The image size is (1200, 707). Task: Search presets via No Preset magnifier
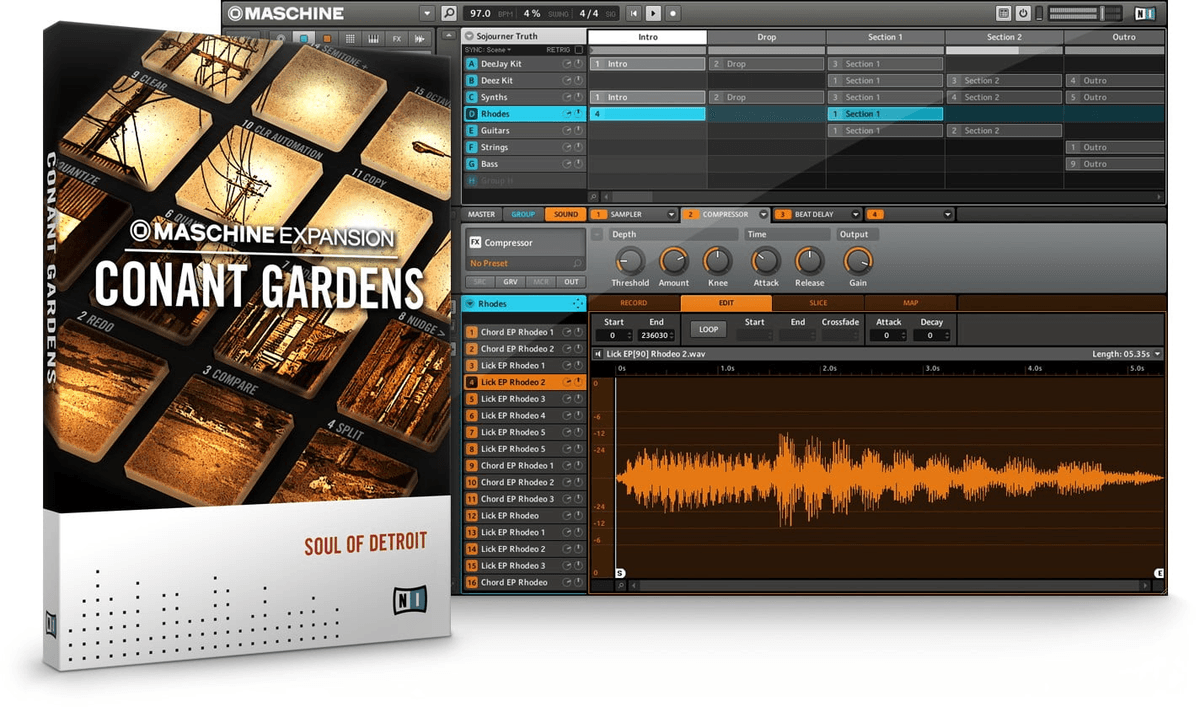click(x=577, y=264)
